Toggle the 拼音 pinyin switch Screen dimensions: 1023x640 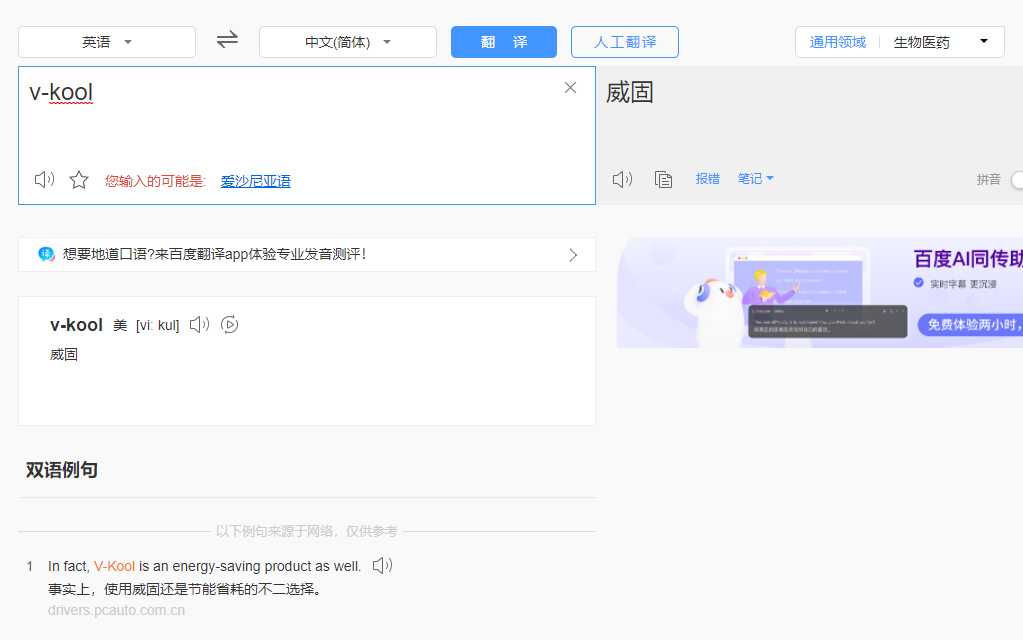[x=1016, y=179]
